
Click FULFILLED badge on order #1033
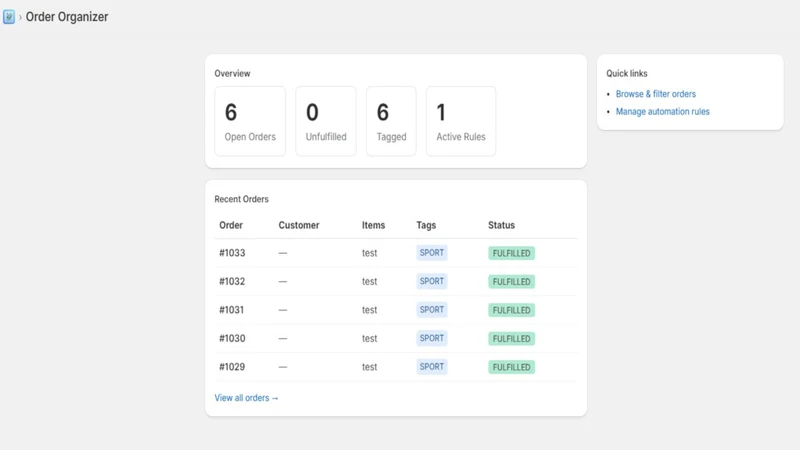click(x=511, y=254)
